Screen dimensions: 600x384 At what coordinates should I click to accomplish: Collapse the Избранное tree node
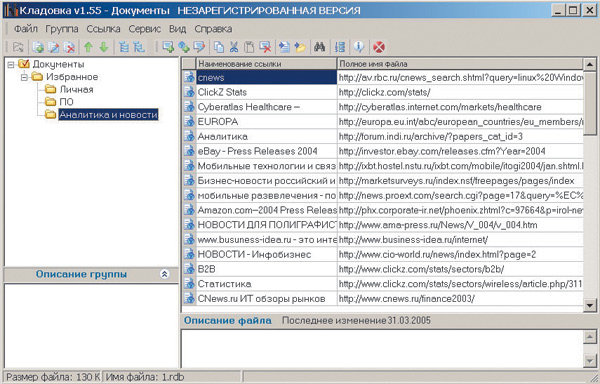pyautogui.click(x=24, y=77)
